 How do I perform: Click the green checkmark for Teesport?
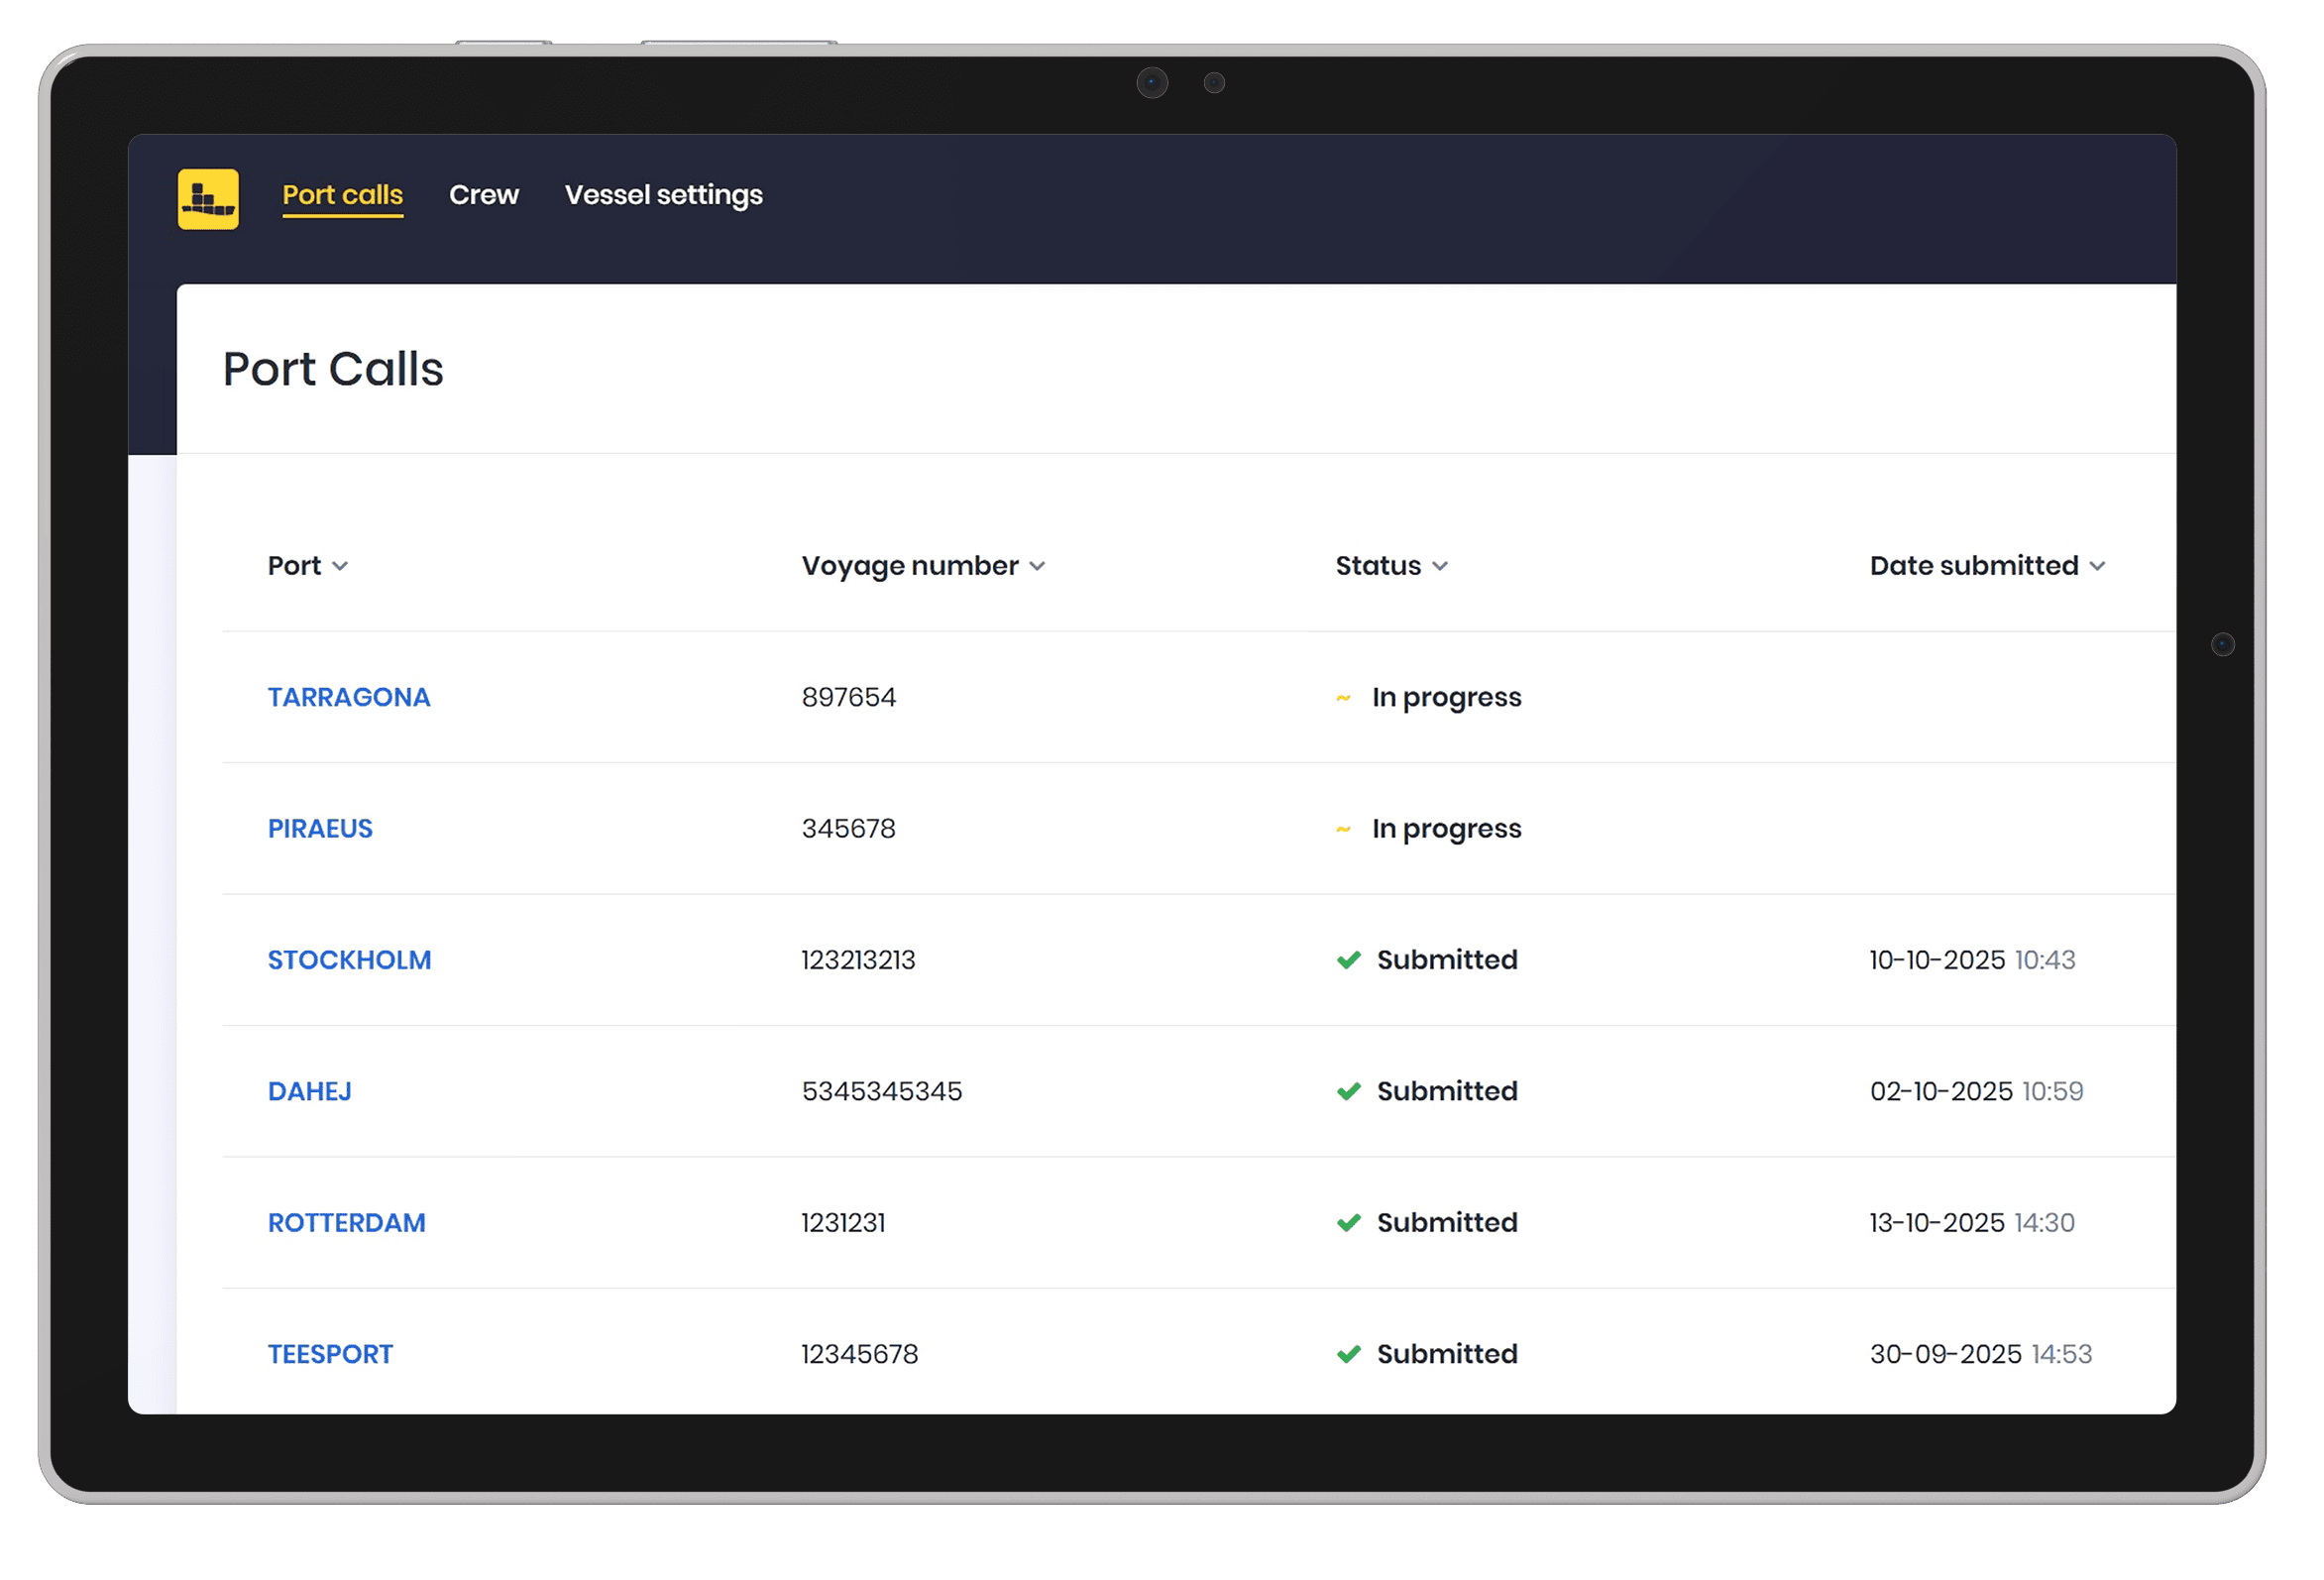tap(1348, 1354)
